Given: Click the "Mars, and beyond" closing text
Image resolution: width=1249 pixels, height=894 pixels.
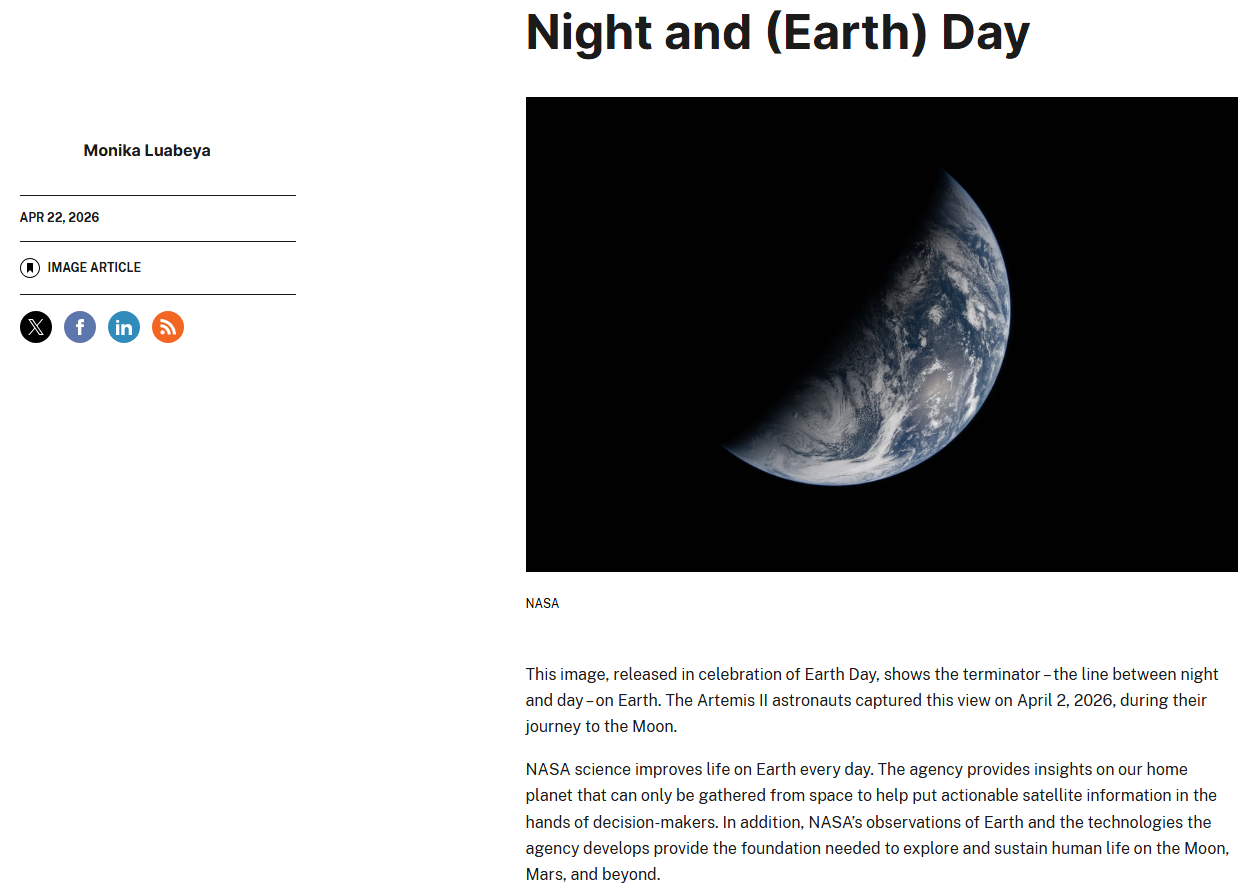Looking at the screenshot, I should [592, 875].
